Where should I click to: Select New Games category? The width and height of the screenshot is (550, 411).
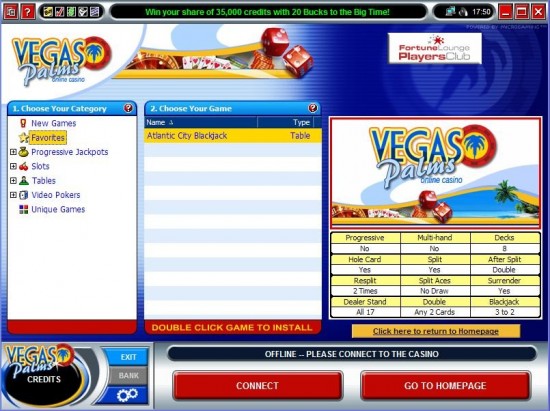coord(54,123)
